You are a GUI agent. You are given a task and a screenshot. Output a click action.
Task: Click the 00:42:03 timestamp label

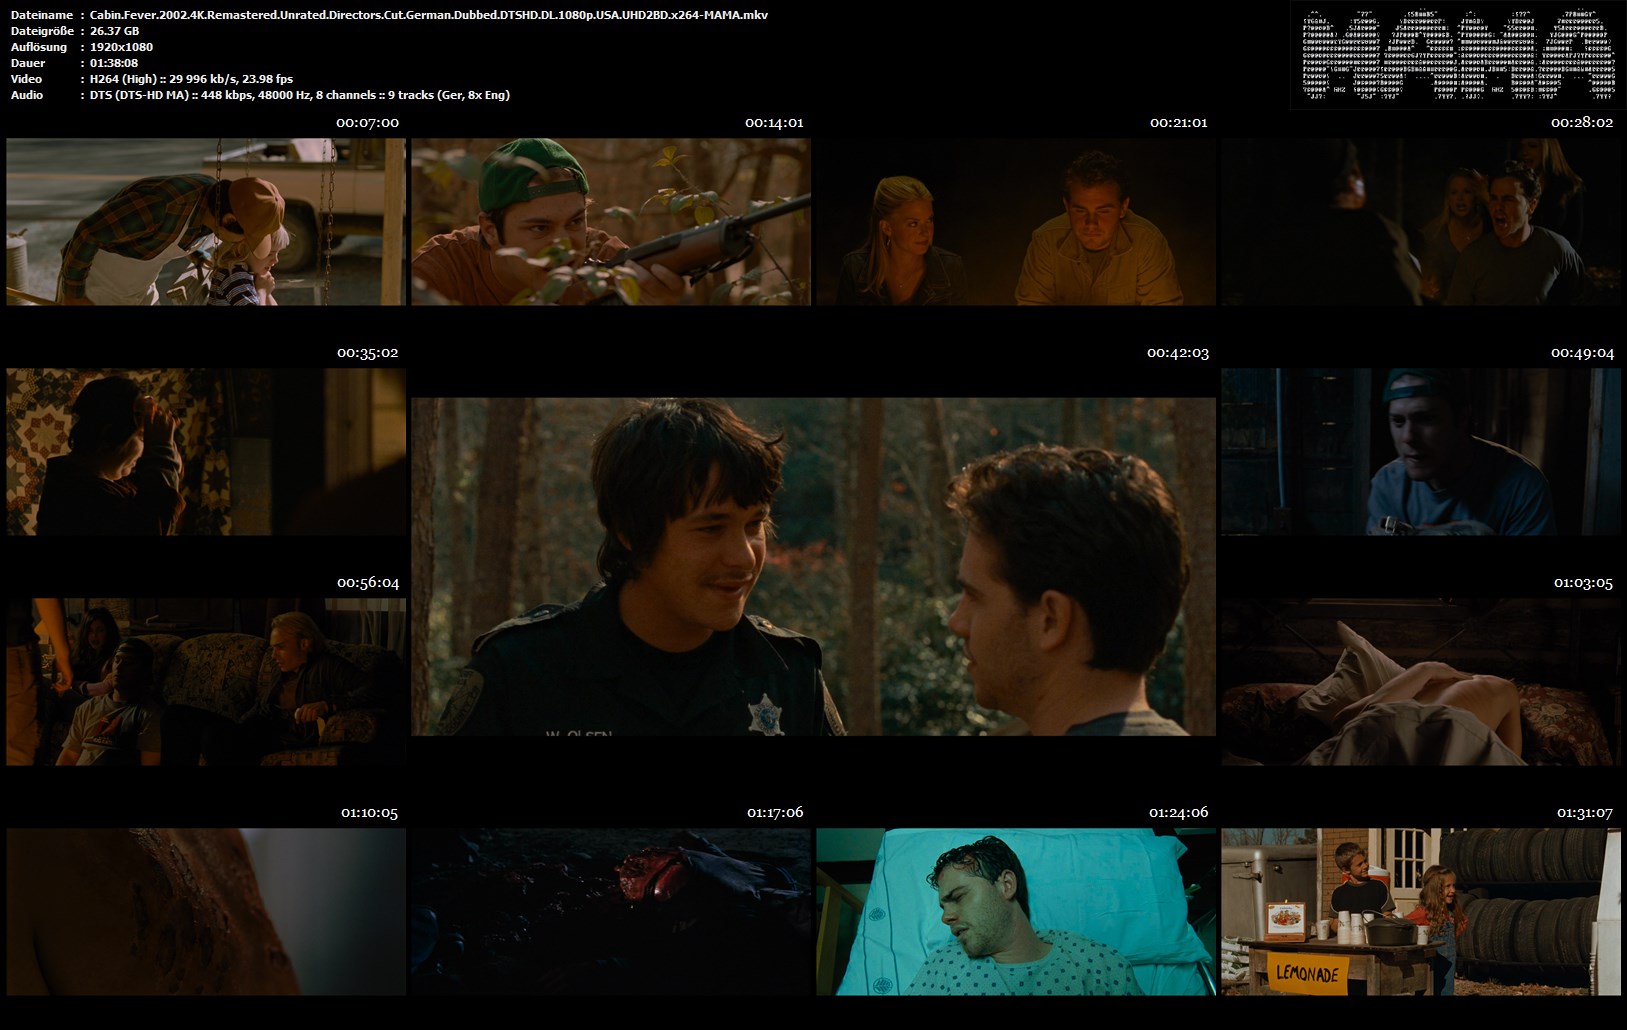[x=1178, y=353]
